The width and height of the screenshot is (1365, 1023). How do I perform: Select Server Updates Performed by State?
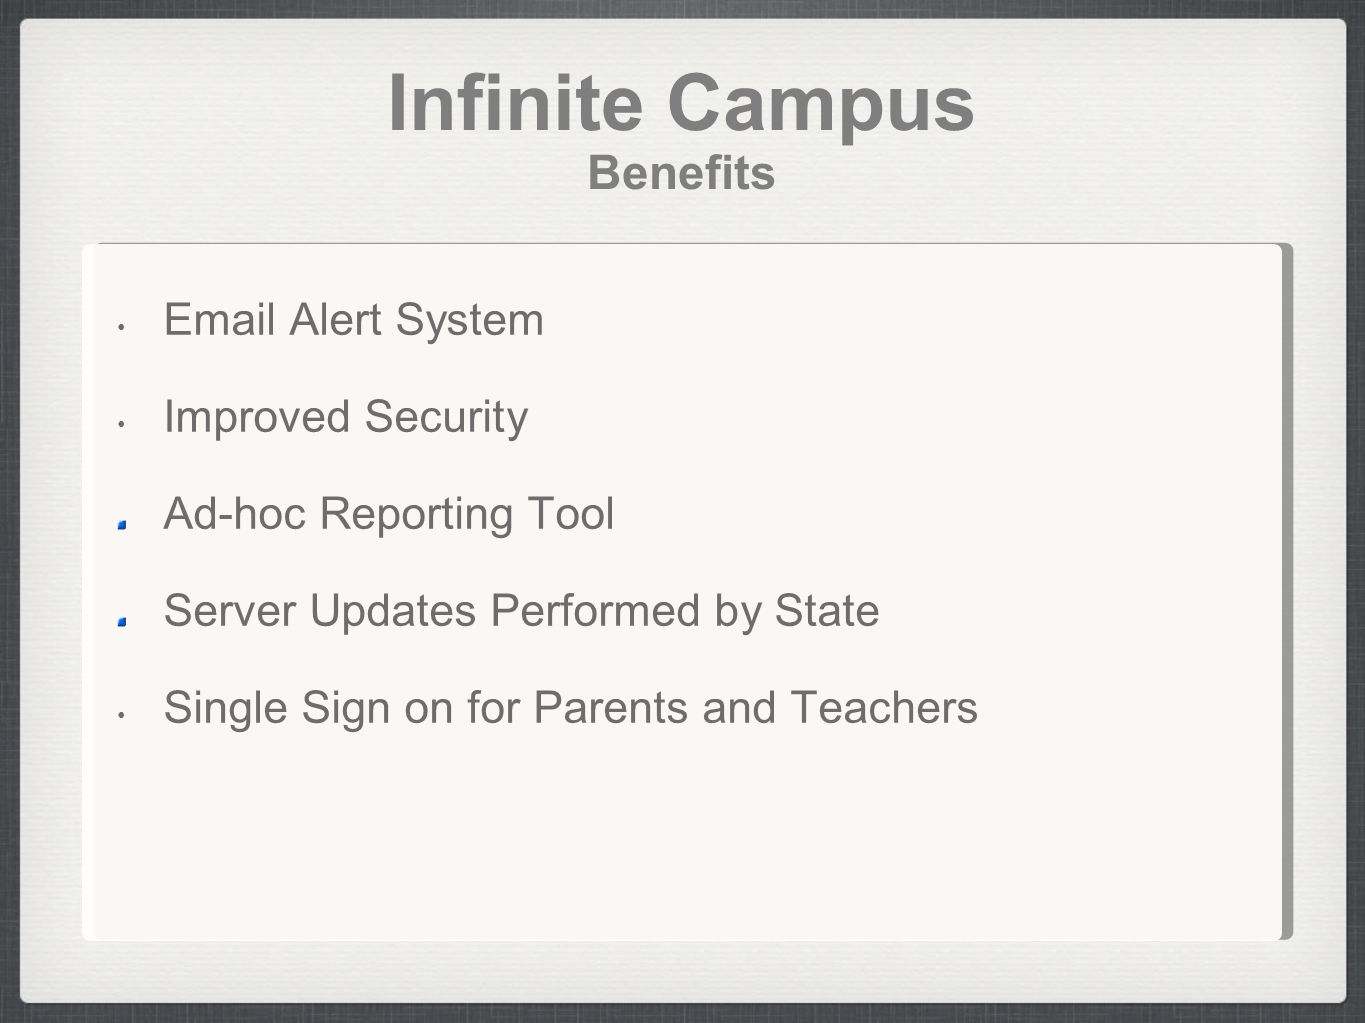point(521,611)
